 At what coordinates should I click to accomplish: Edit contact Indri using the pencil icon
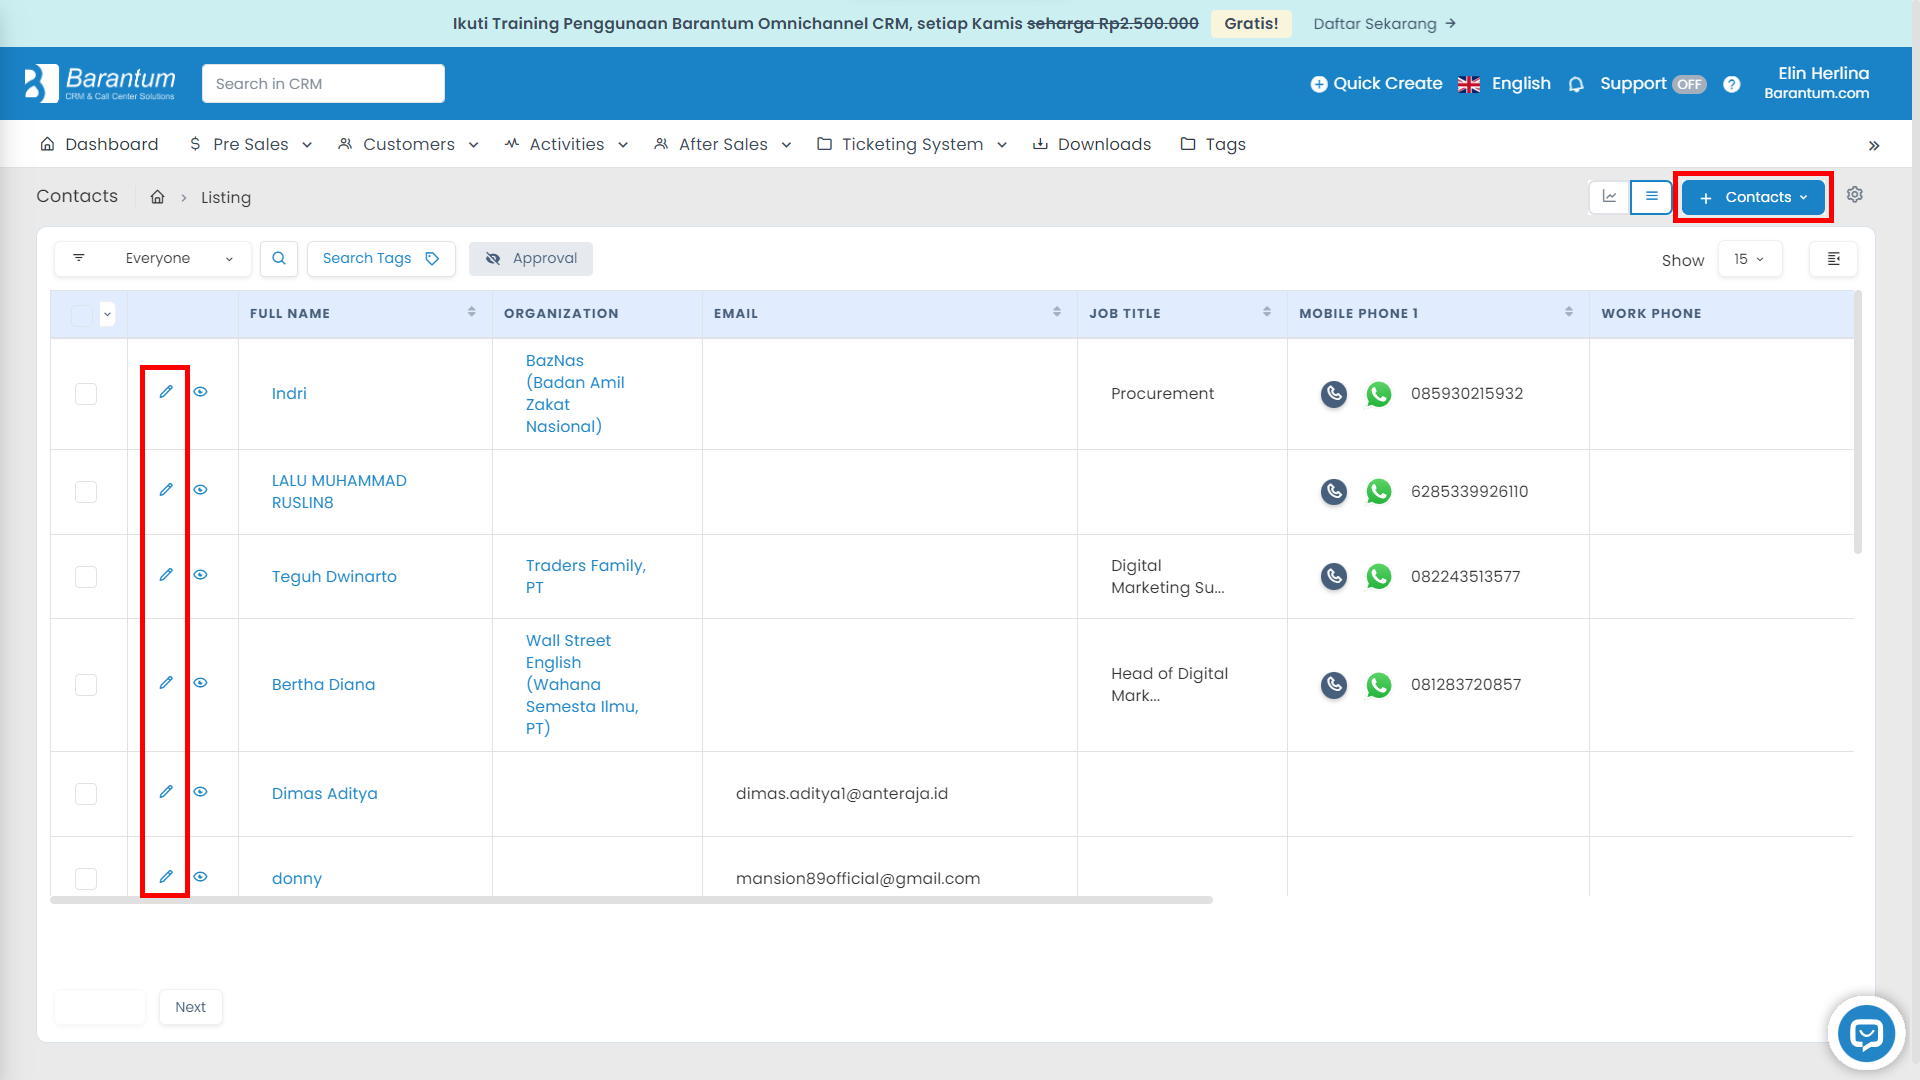166,392
